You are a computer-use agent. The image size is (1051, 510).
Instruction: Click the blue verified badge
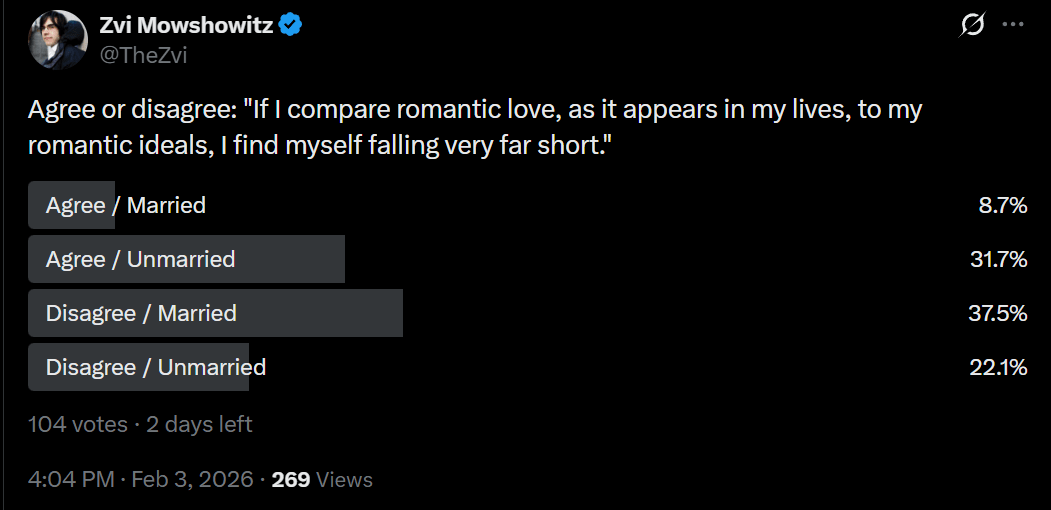(290, 25)
